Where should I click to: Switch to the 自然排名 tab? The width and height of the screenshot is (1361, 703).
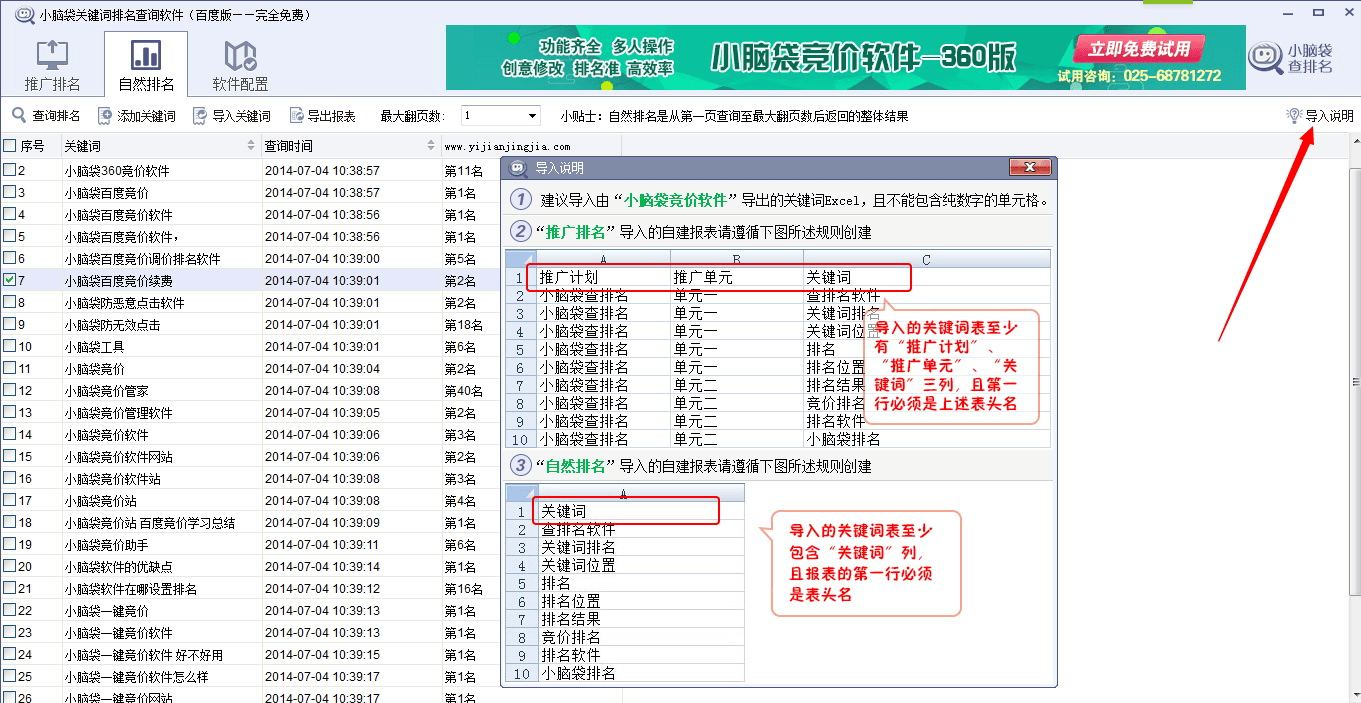(146, 65)
